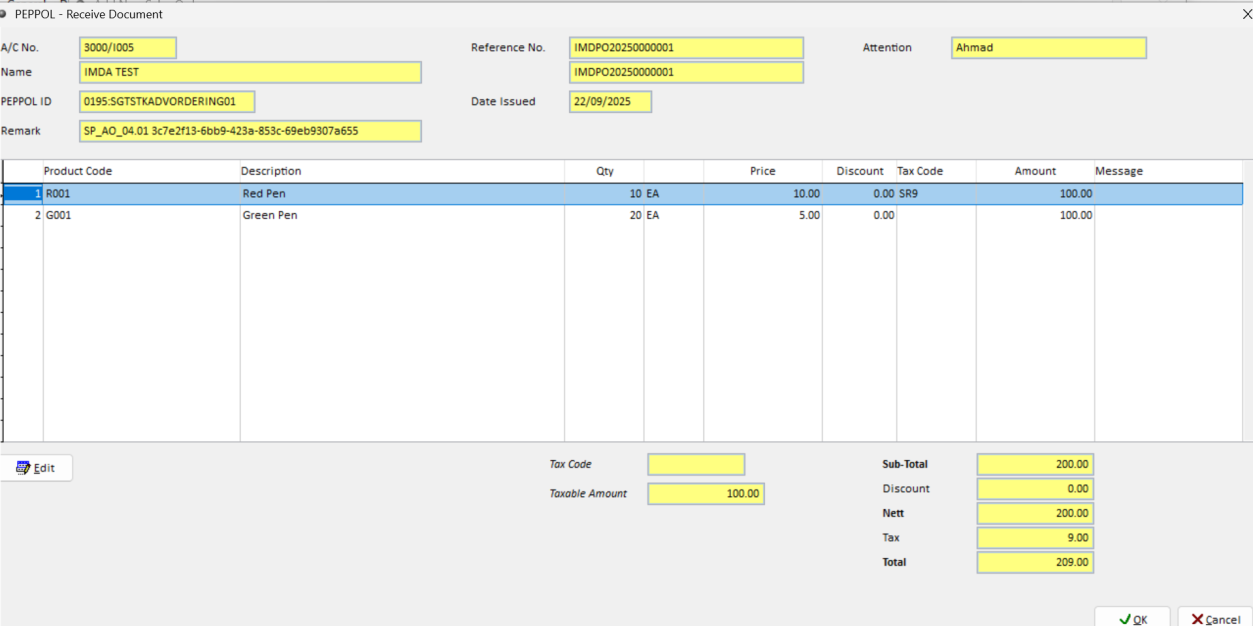Click the Cancel button

click(x=1215, y=619)
